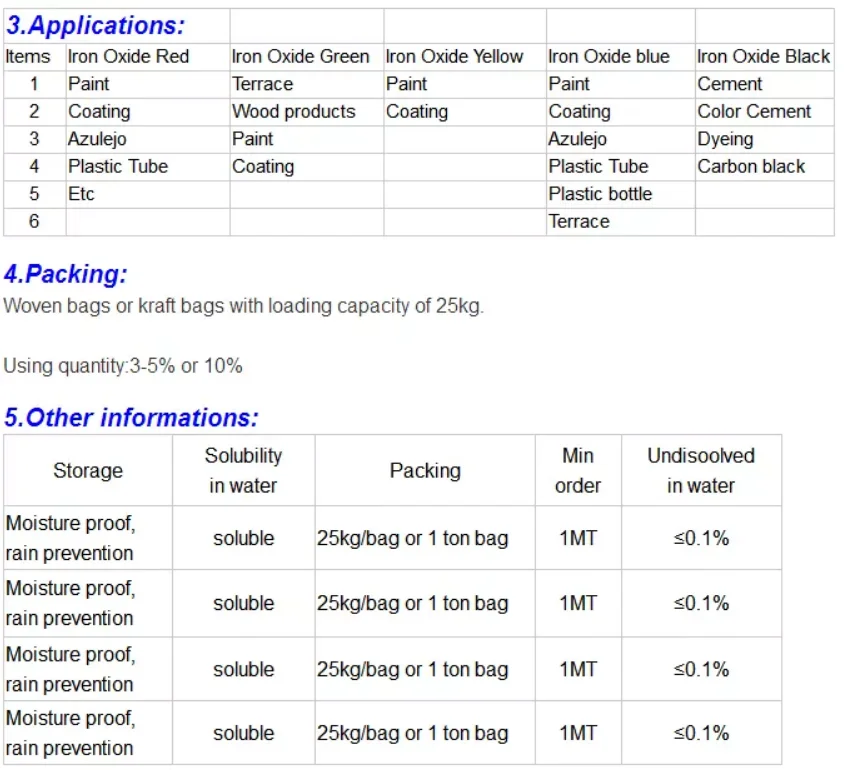Screen dimensions: 845x770
Task: Click the "Dyeing" application cell
Action: [725, 139]
